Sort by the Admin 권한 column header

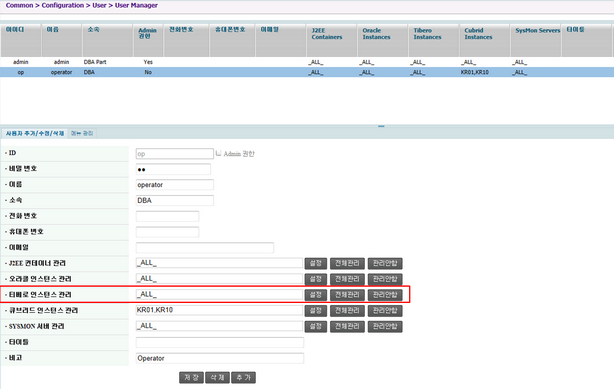148,40
